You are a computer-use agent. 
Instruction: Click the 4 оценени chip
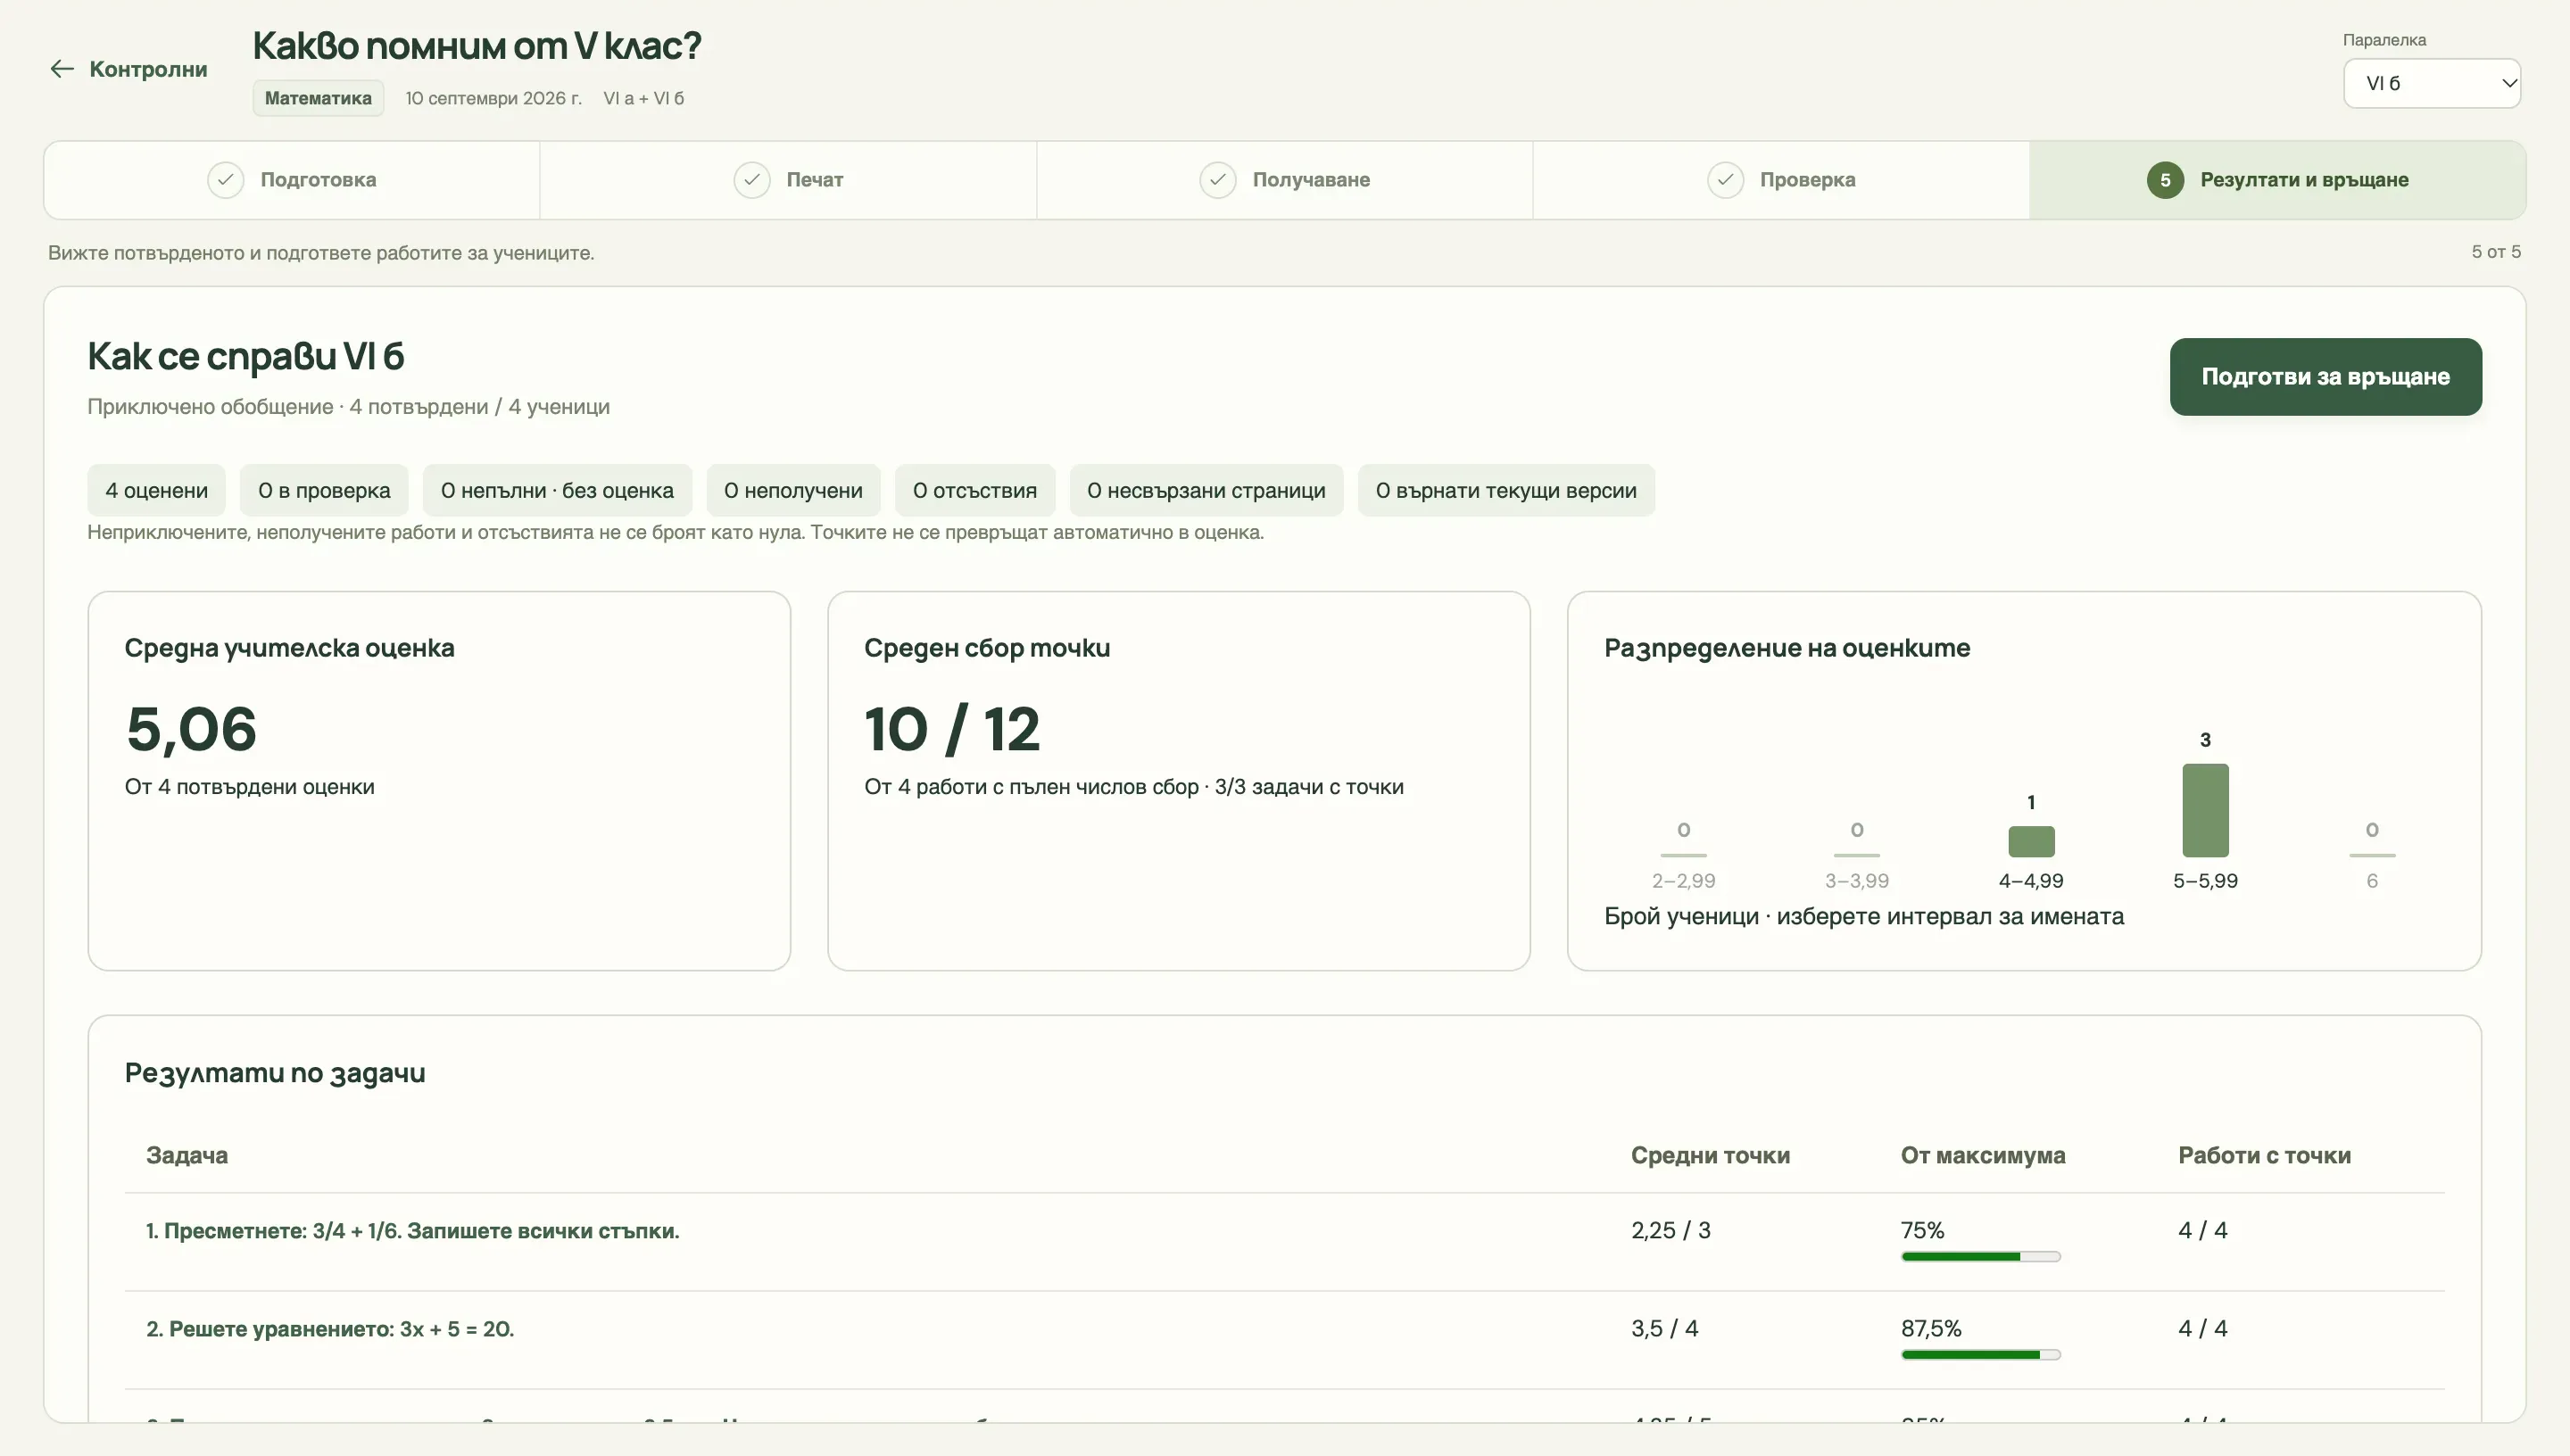pos(156,491)
